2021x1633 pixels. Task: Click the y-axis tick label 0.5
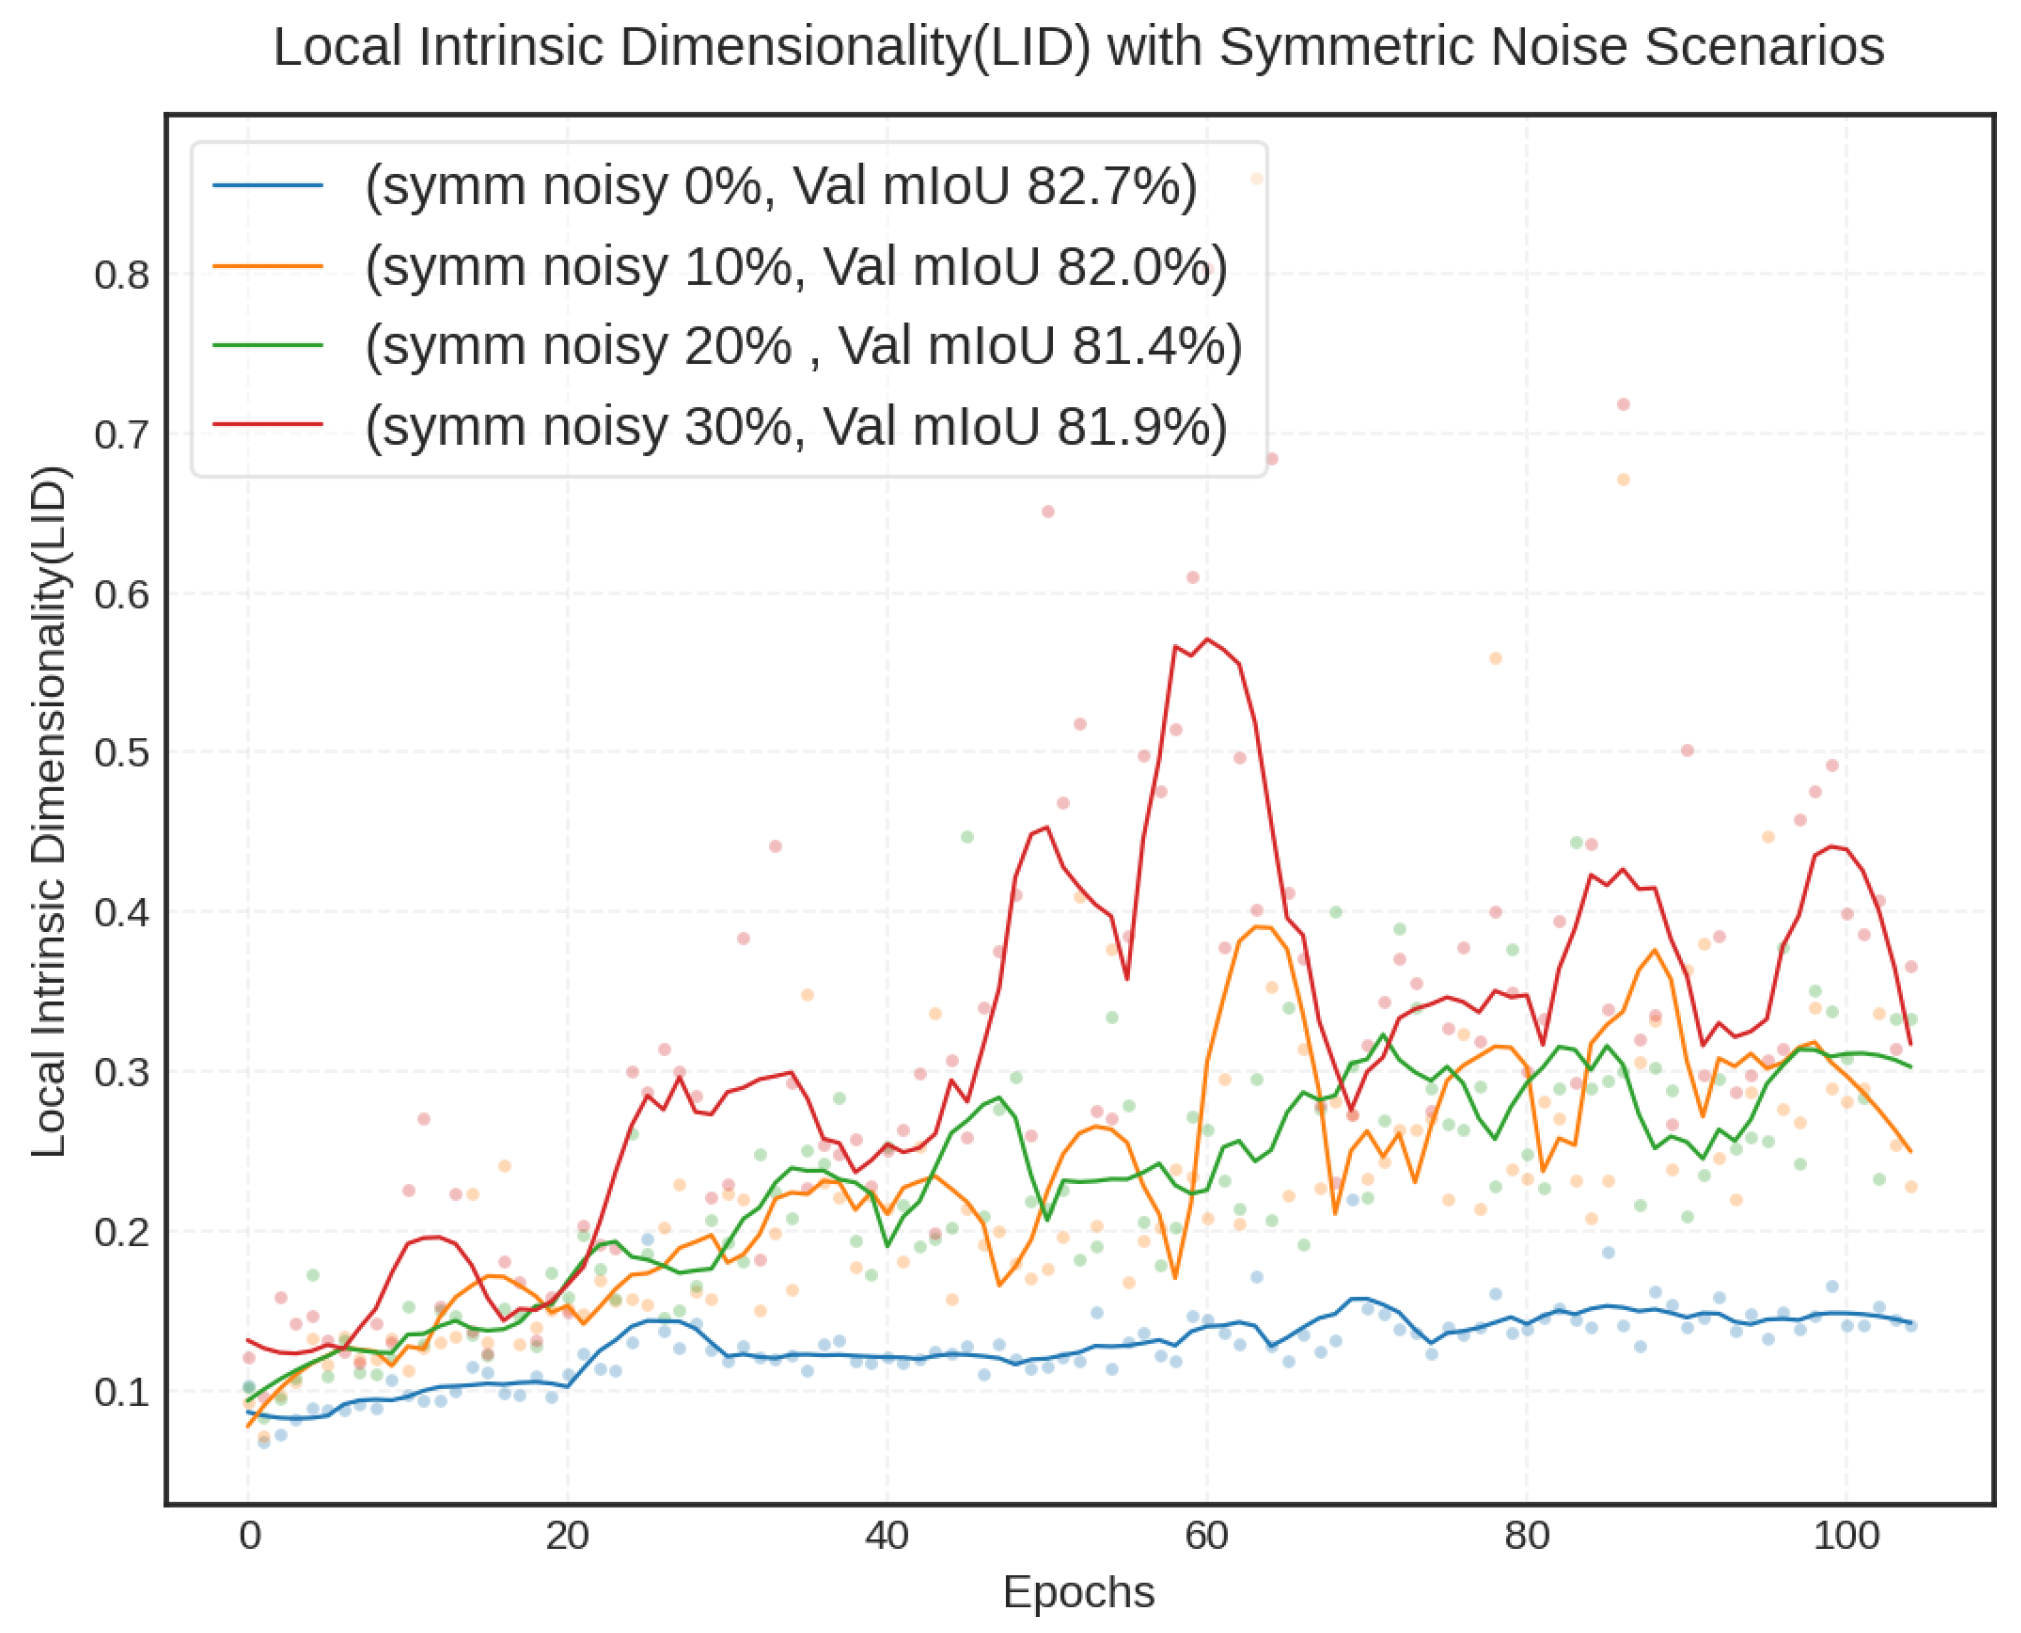point(122,753)
